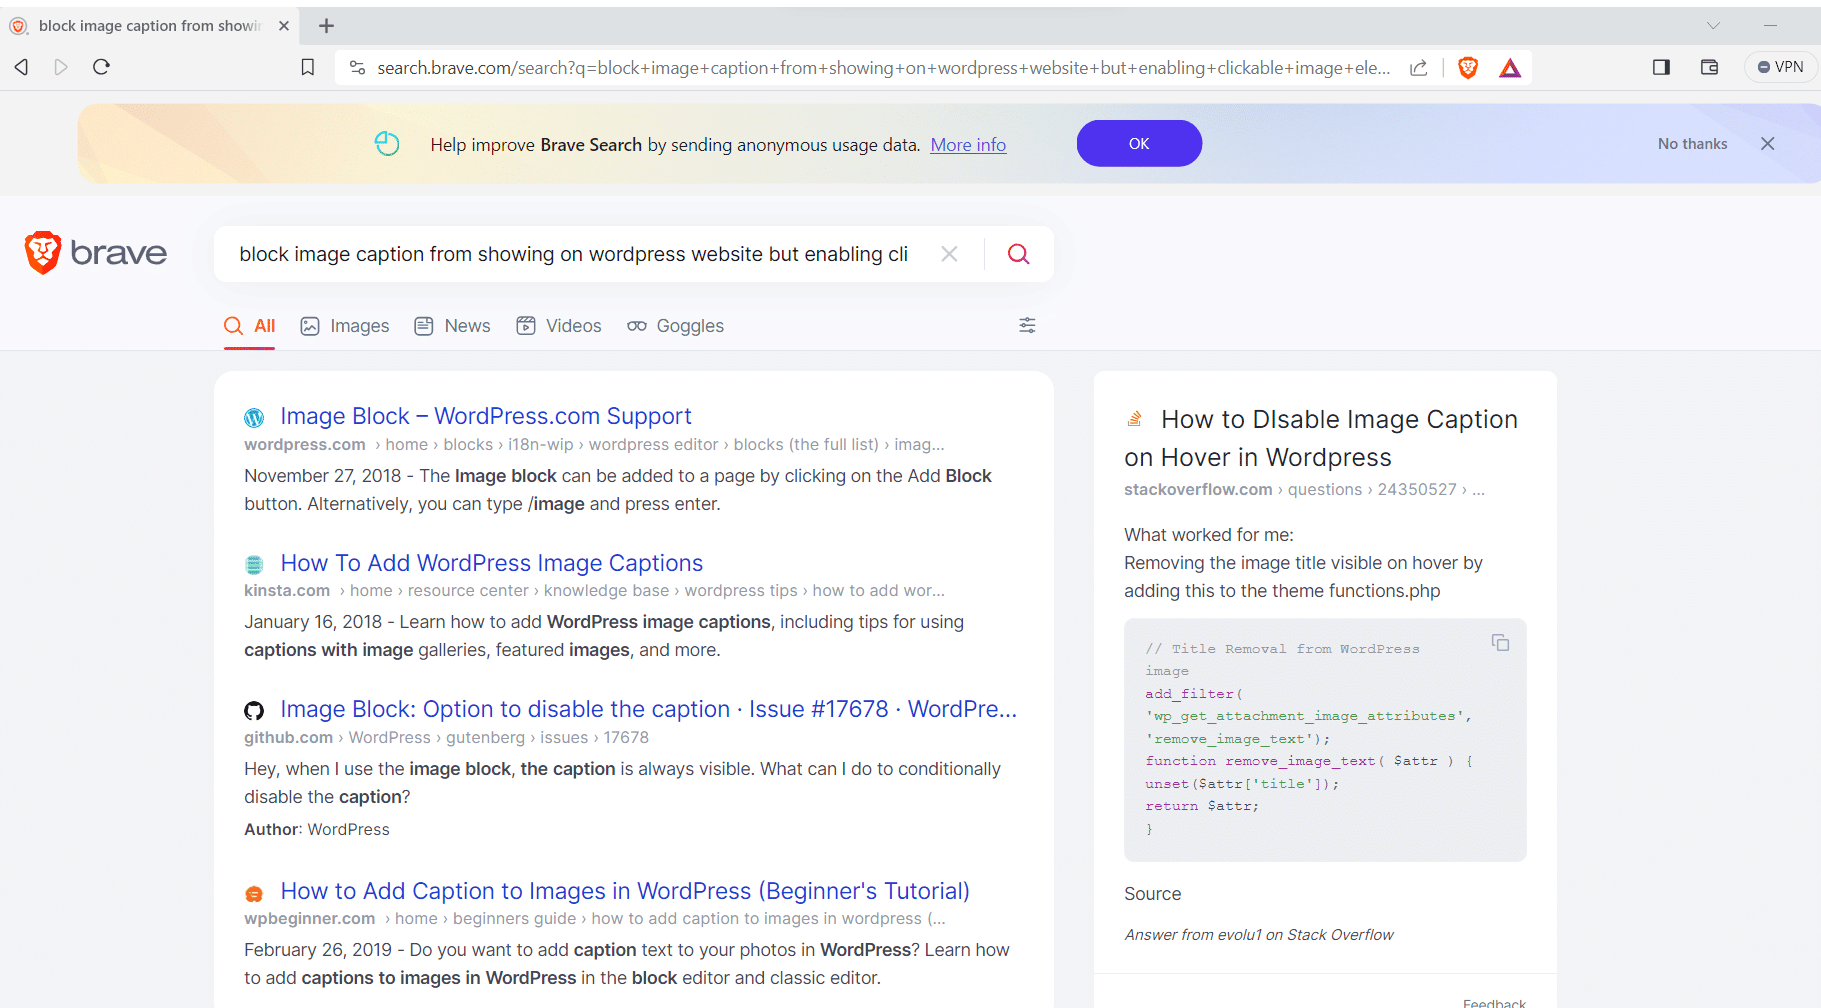
Task: Open Image Block – WordPress.com Support result
Action: [486, 416]
